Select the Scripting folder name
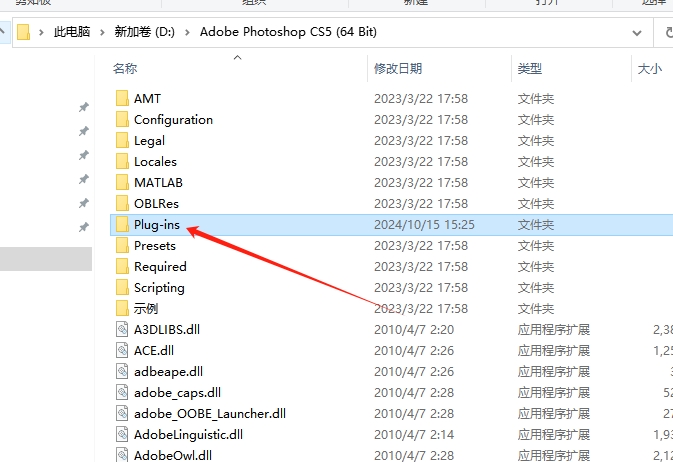The height and width of the screenshot is (462, 673). (x=159, y=288)
